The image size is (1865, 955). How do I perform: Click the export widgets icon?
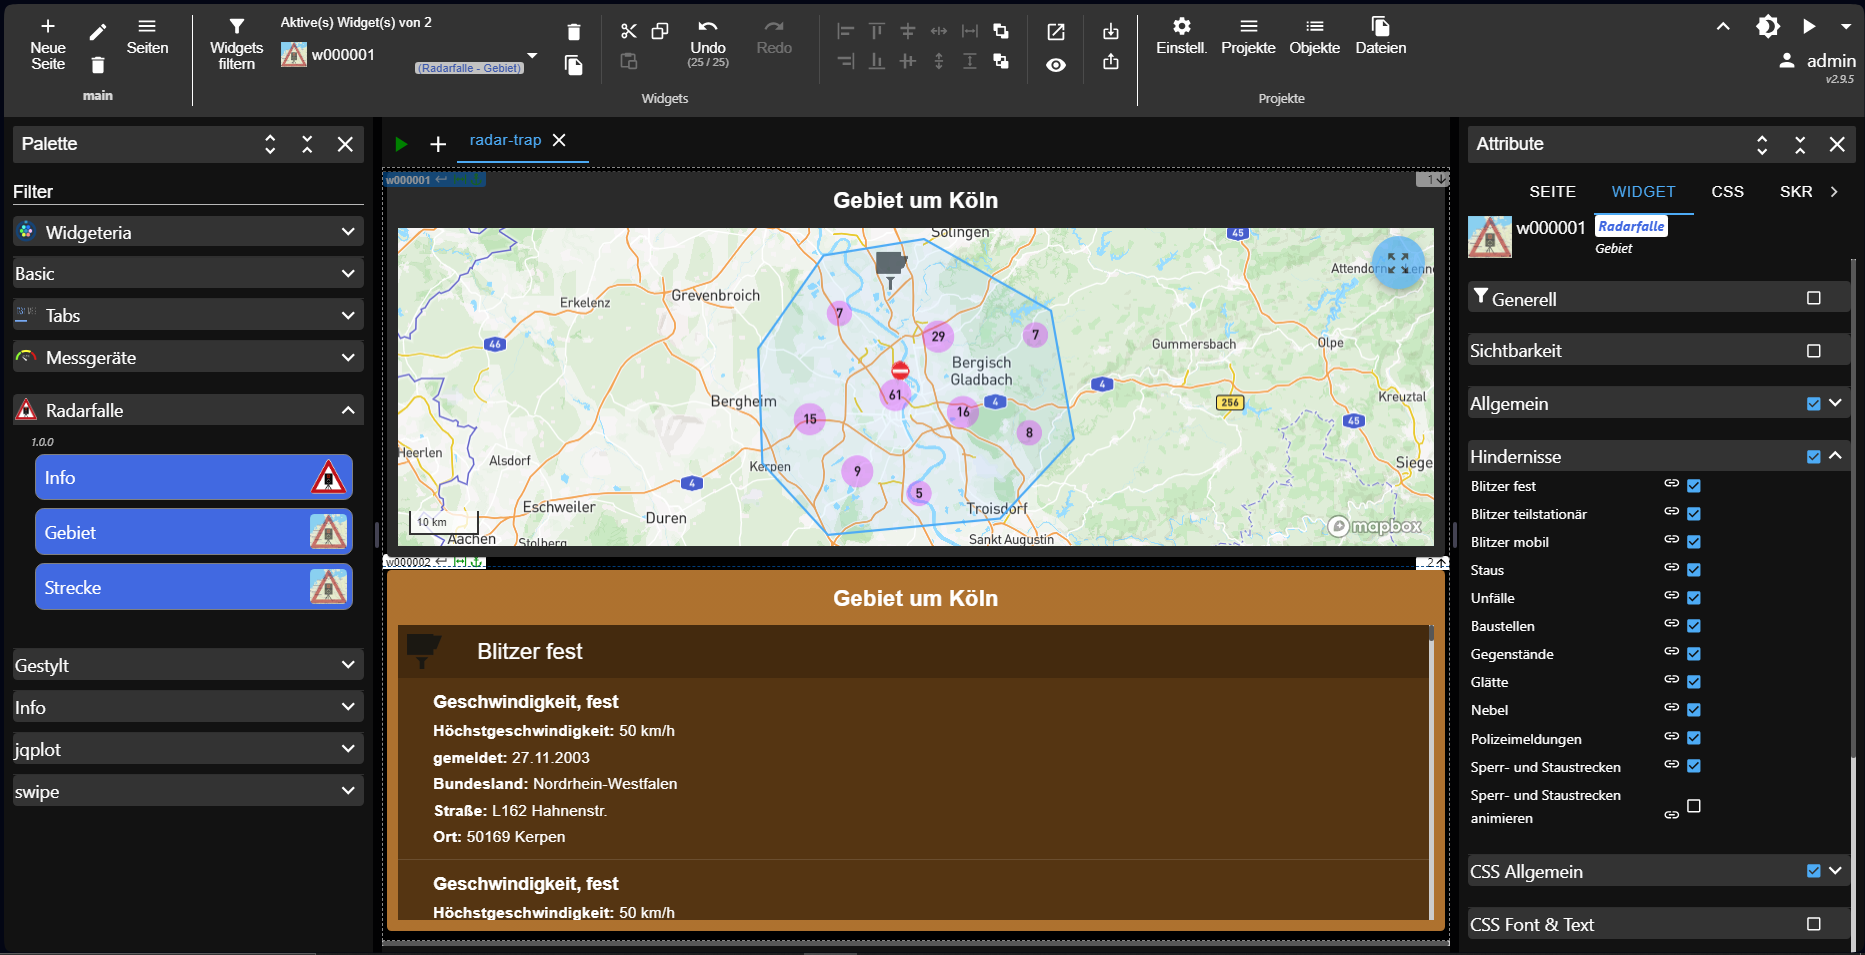[1111, 62]
